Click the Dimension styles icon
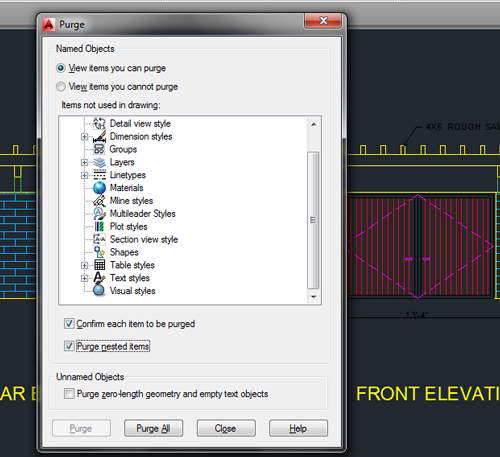The height and width of the screenshot is (457, 500). 99,137
